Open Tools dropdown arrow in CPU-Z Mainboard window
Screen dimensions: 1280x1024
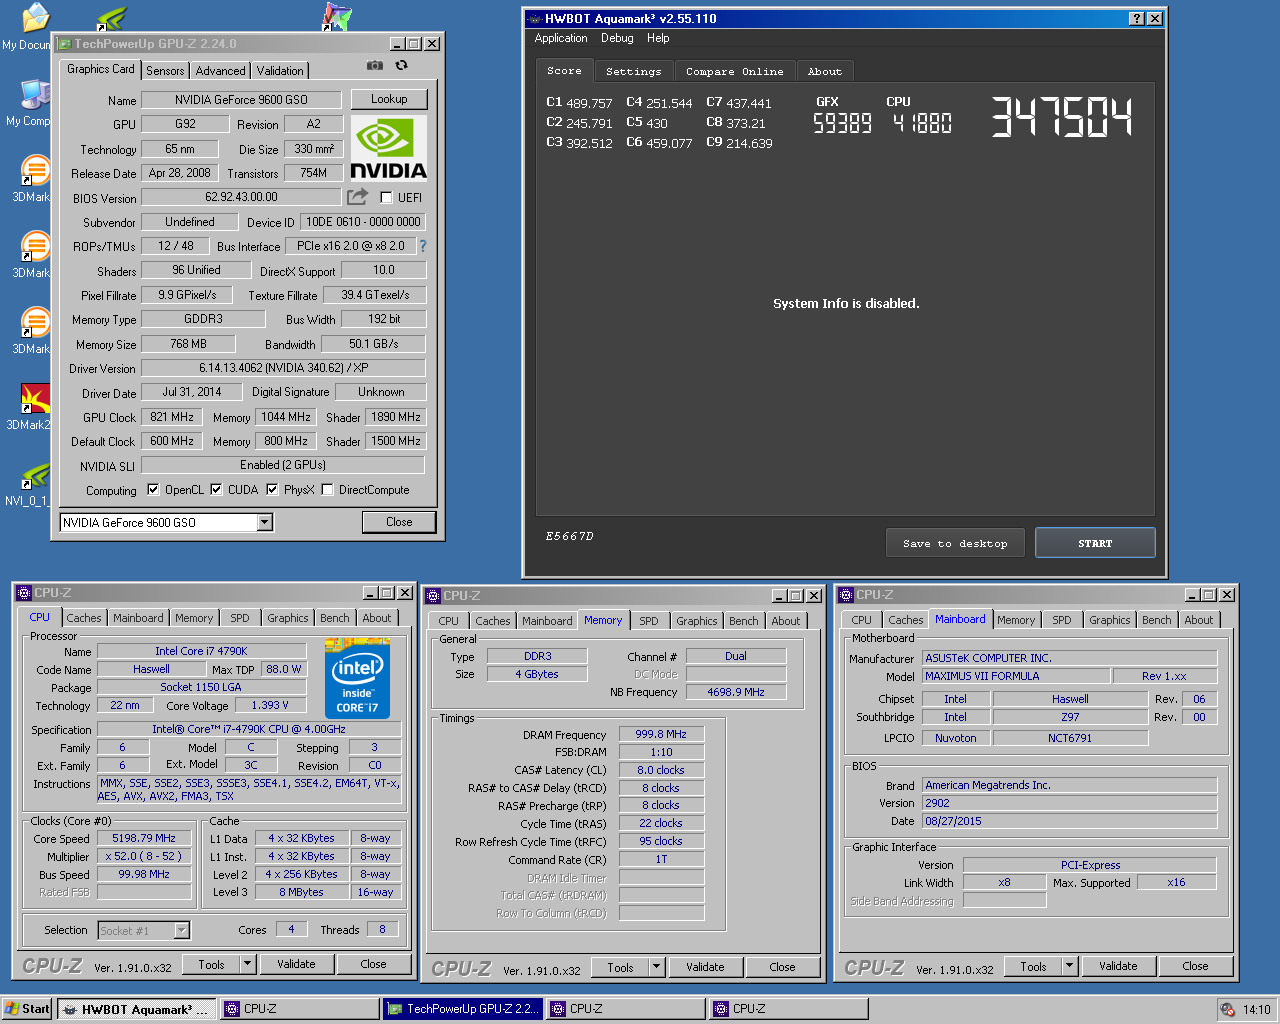pyautogui.click(x=1069, y=966)
